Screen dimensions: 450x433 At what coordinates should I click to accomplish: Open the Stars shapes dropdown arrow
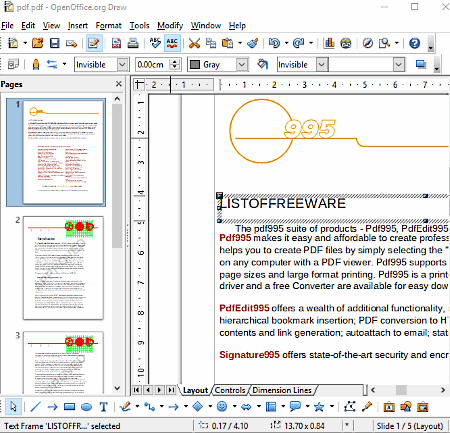click(x=332, y=406)
